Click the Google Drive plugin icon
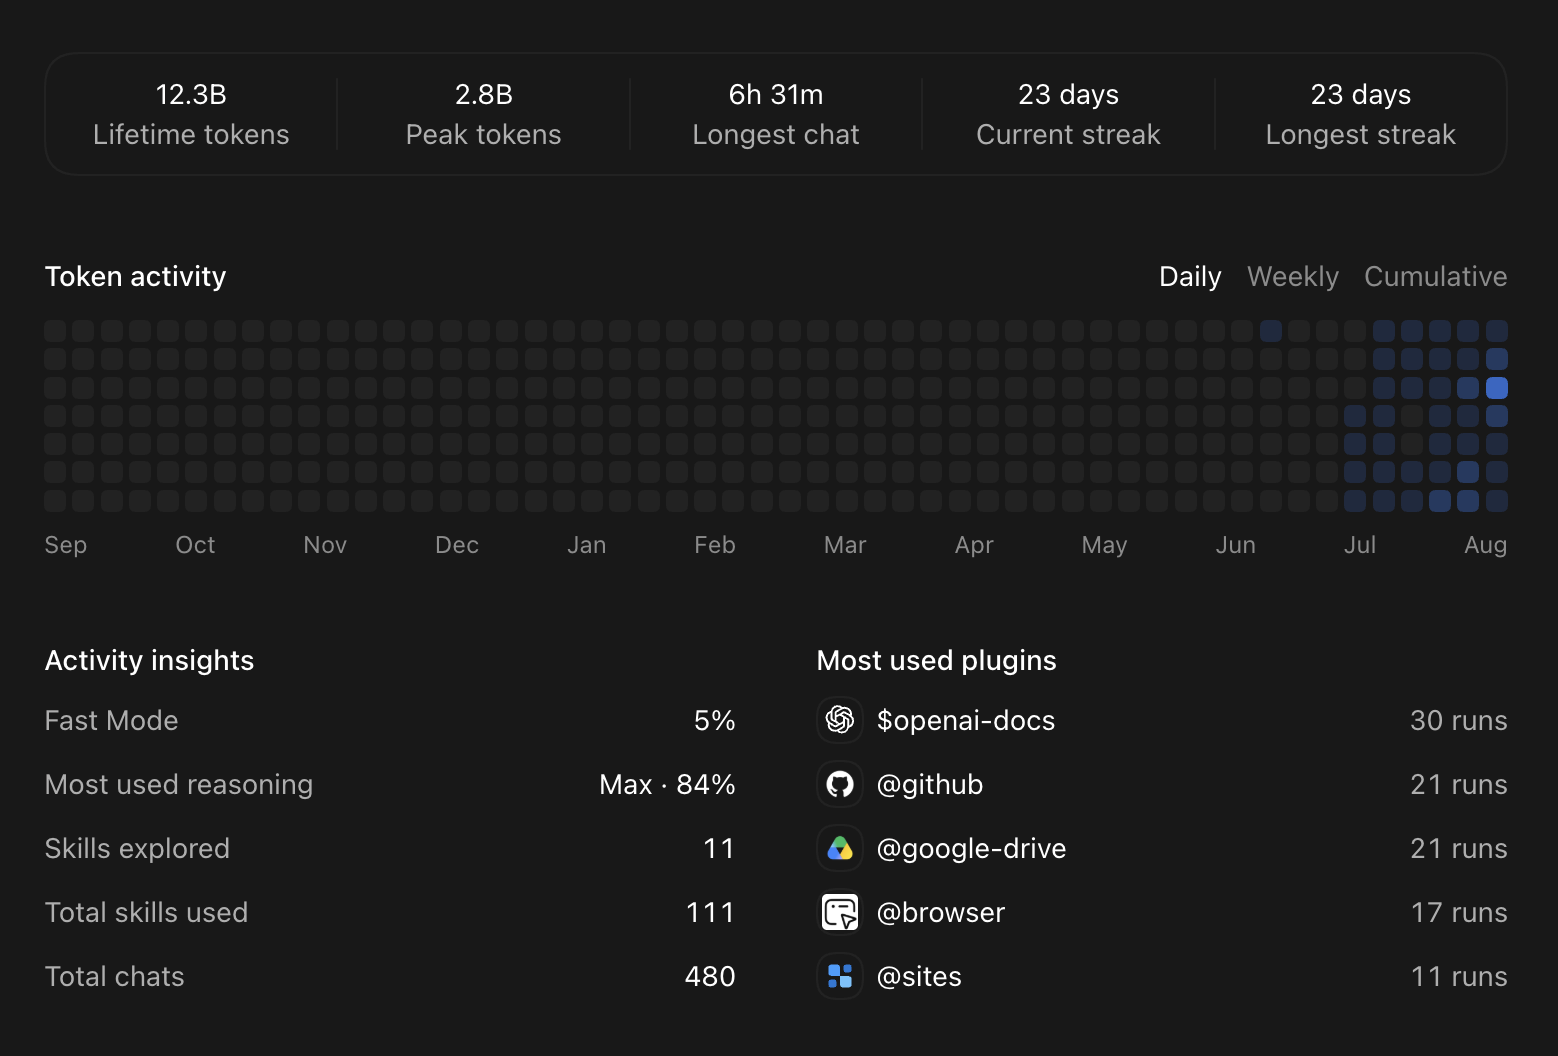 pos(840,848)
